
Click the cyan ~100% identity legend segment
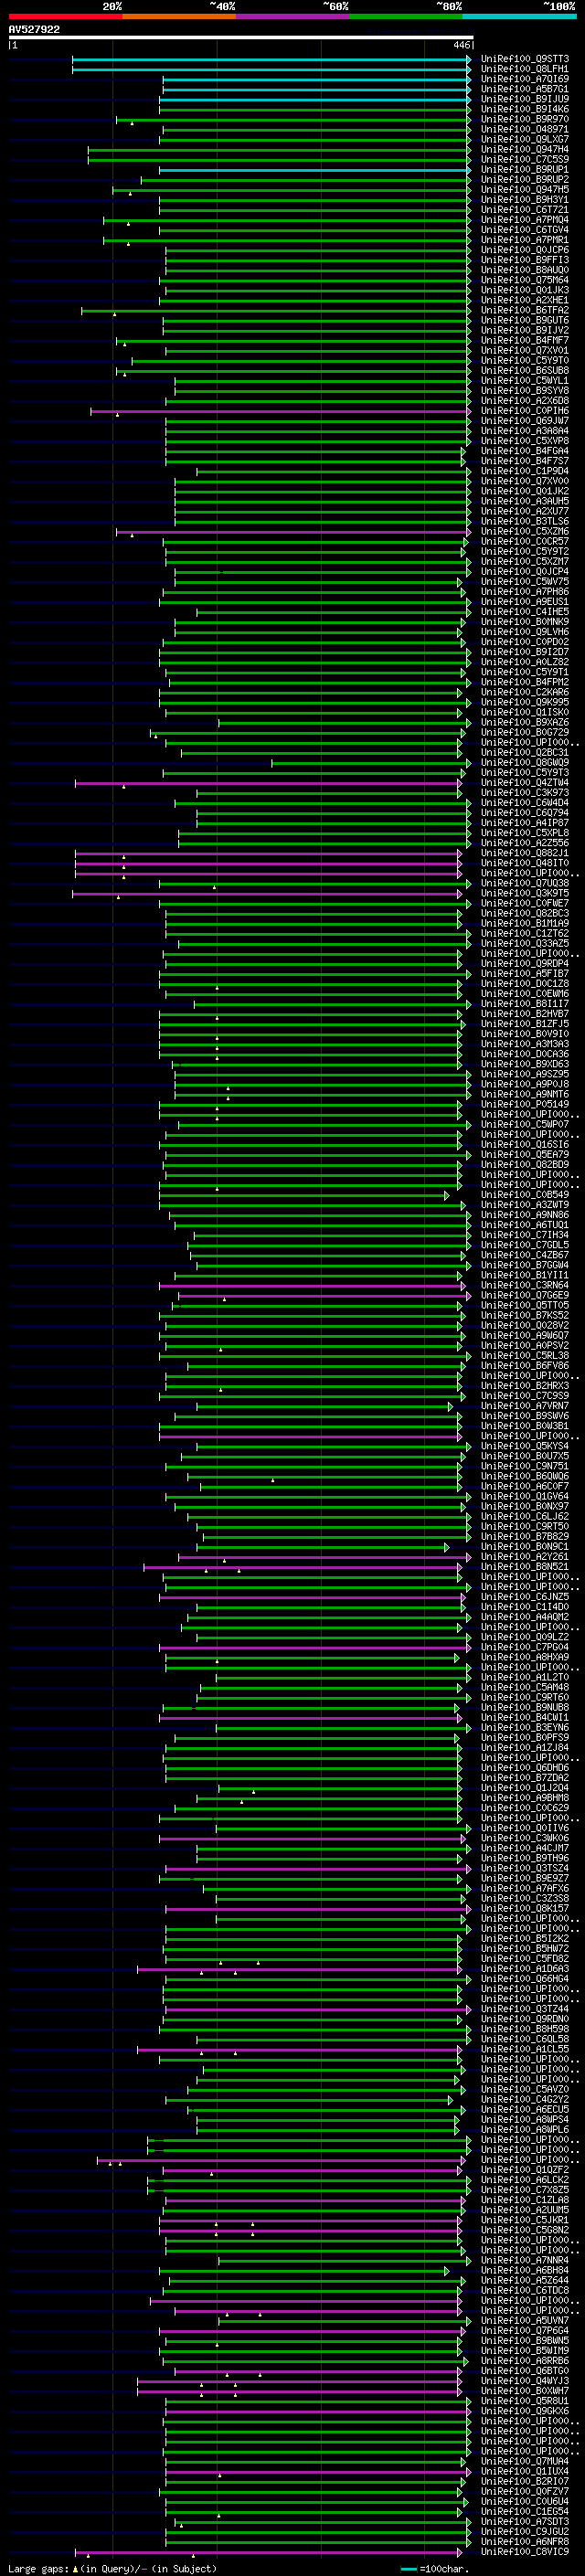pyautogui.click(x=519, y=16)
